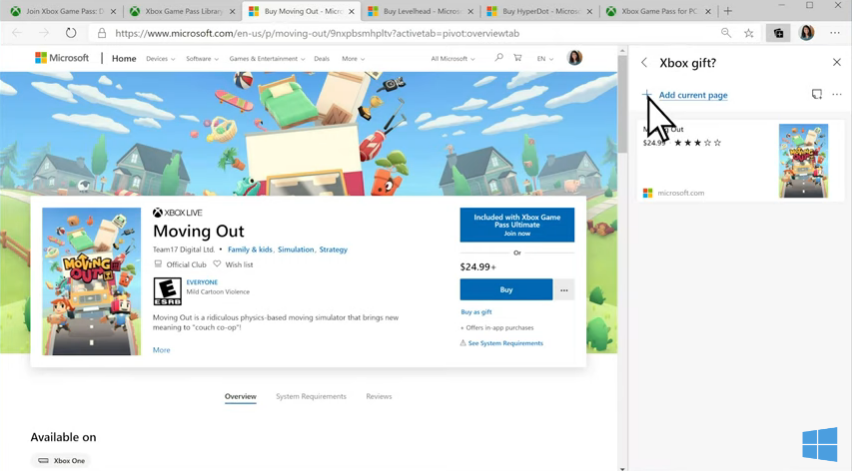The width and height of the screenshot is (852, 471).
Task: Click the Deals link
Action: point(322,59)
